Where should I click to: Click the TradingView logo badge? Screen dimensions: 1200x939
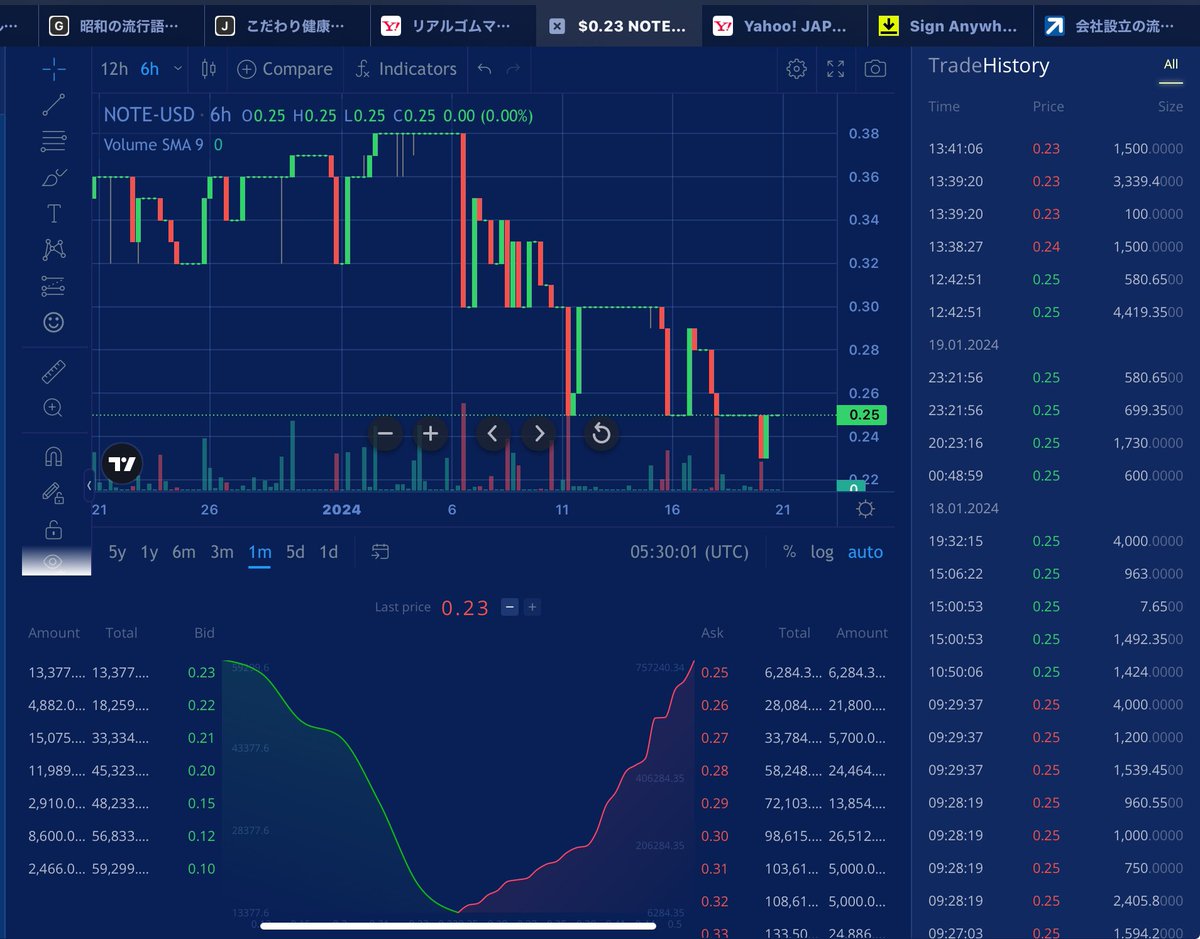[122, 464]
